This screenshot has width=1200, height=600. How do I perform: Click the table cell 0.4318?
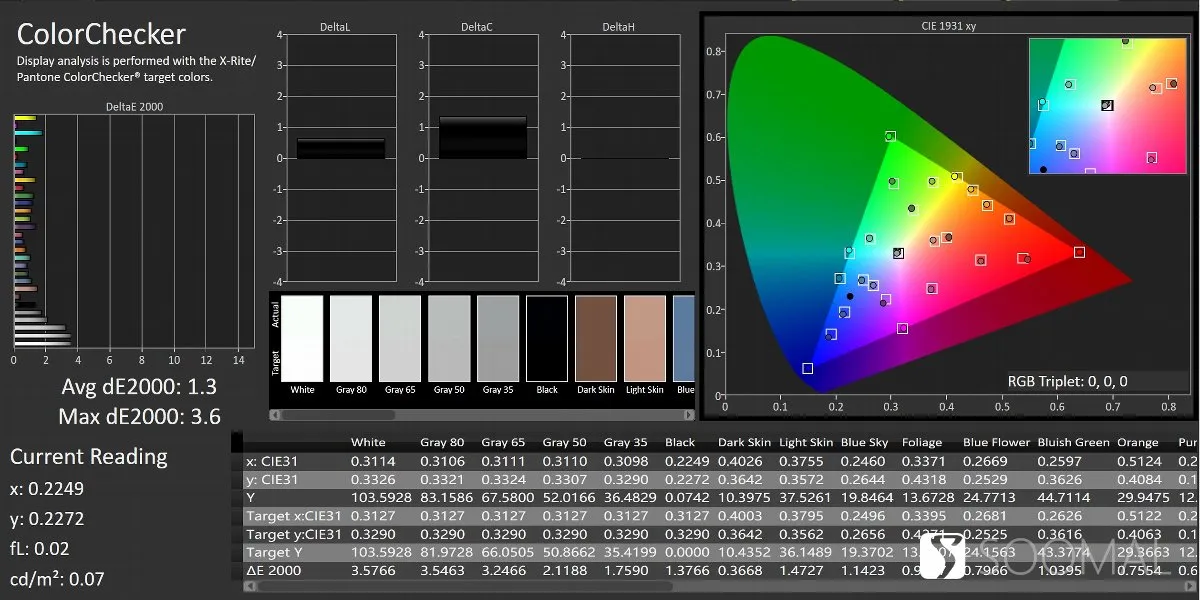[x=922, y=479]
